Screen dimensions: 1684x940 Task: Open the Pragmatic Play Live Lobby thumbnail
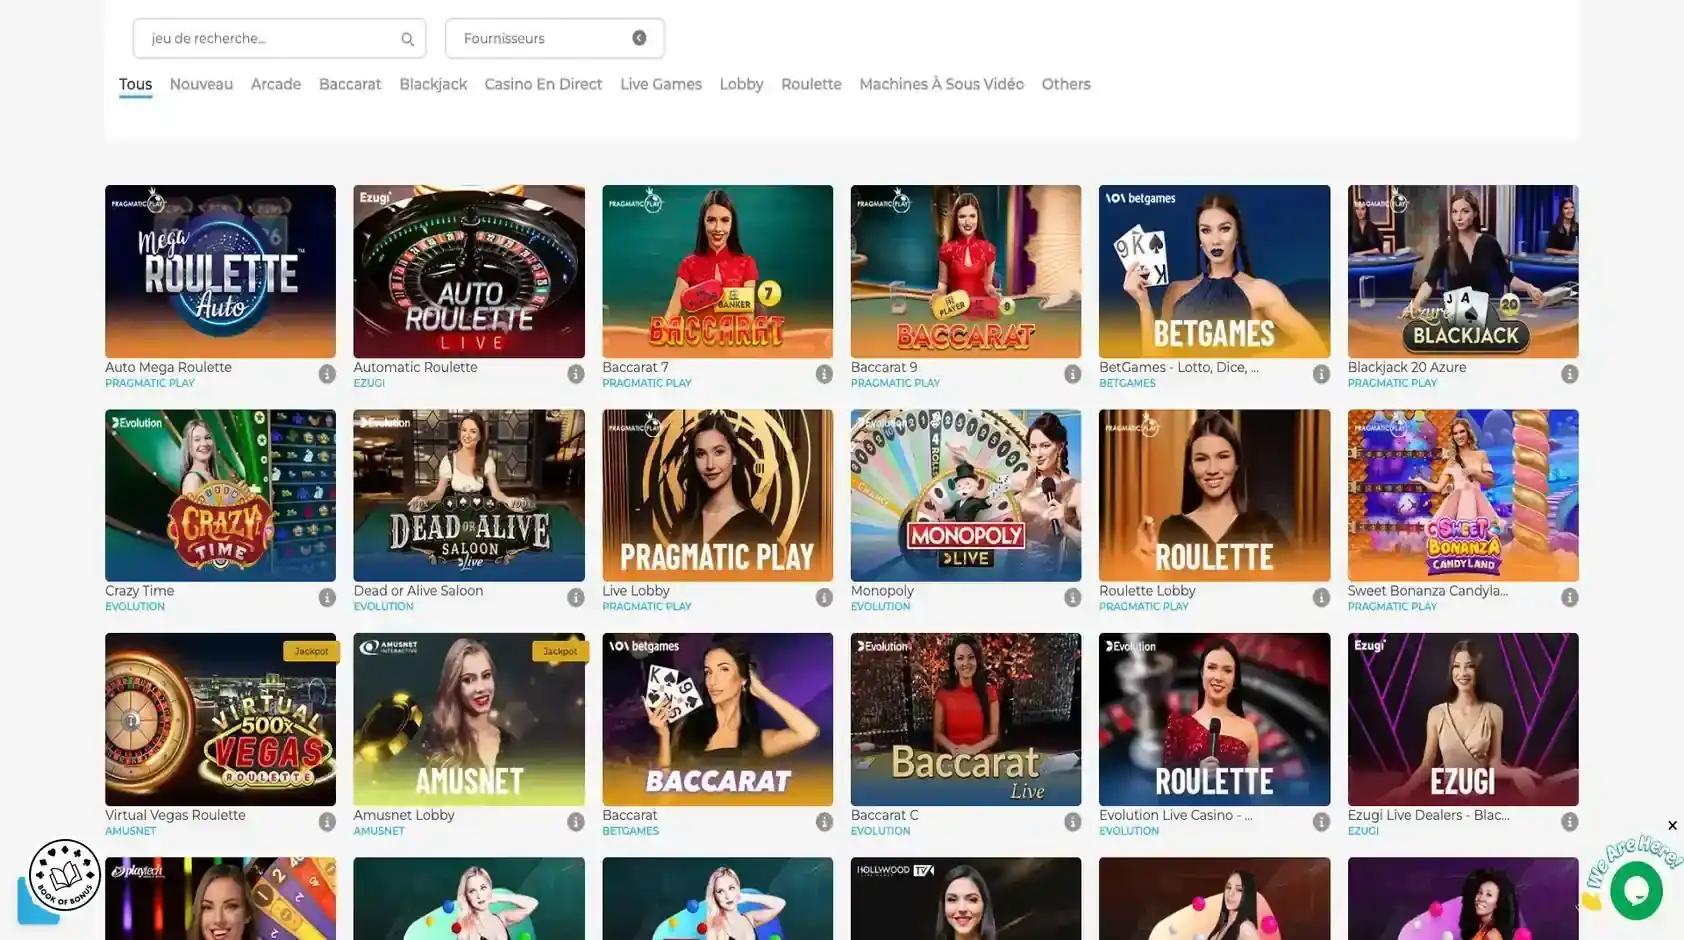point(717,495)
